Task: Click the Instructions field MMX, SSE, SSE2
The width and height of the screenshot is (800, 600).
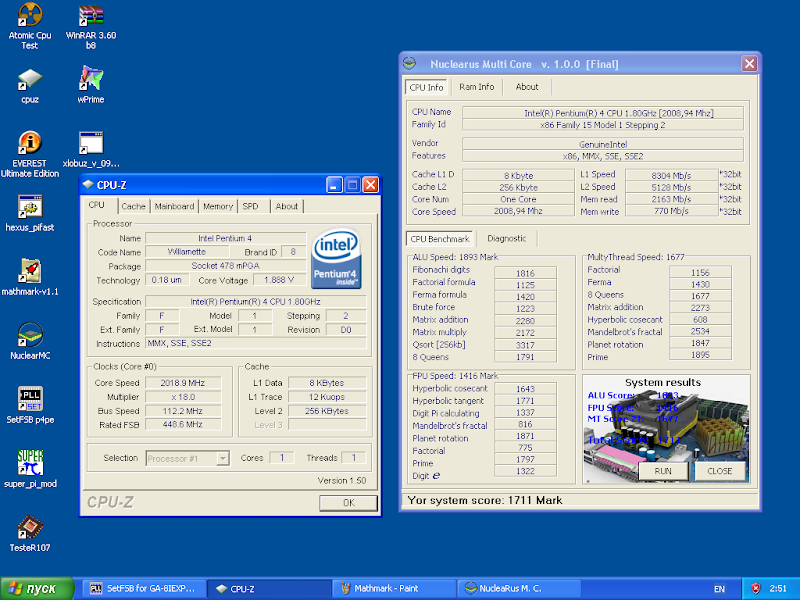Action: tap(256, 343)
